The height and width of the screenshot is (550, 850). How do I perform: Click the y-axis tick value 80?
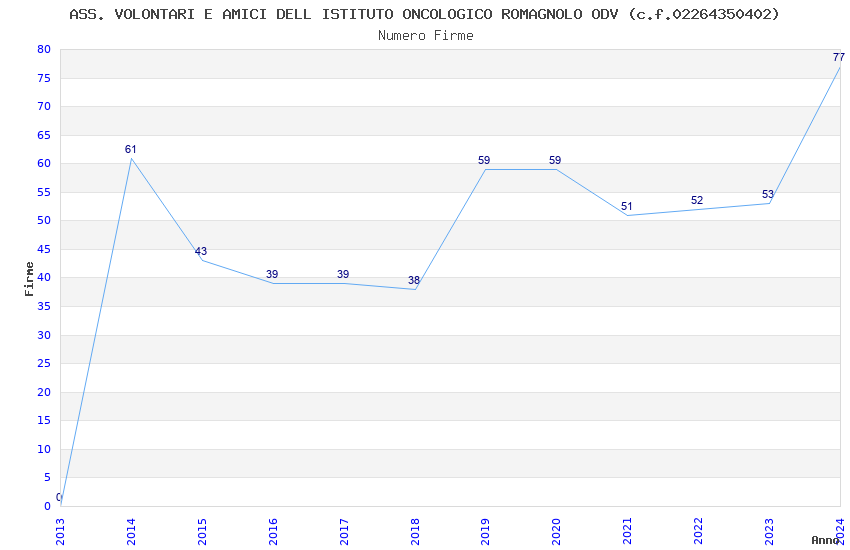(x=44, y=49)
